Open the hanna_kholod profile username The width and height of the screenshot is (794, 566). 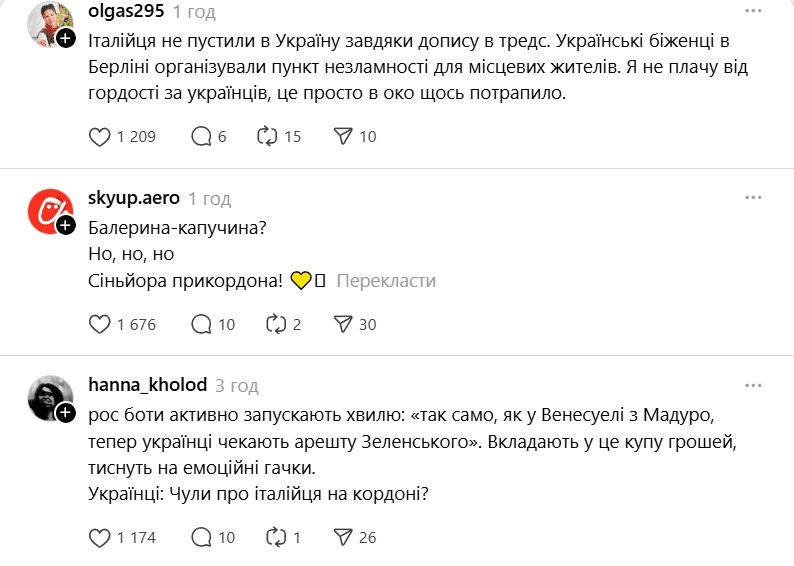147,385
